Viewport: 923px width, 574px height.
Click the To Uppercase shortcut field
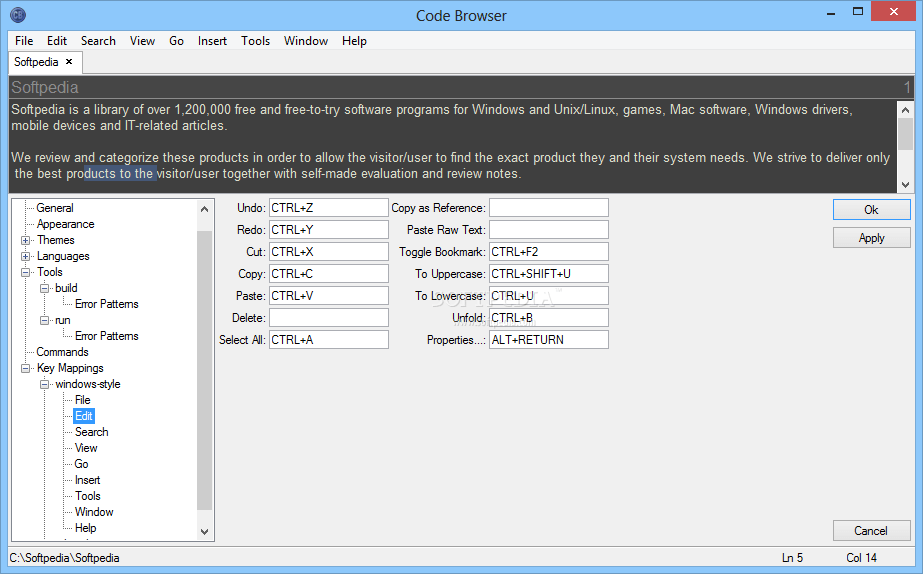coord(549,274)
